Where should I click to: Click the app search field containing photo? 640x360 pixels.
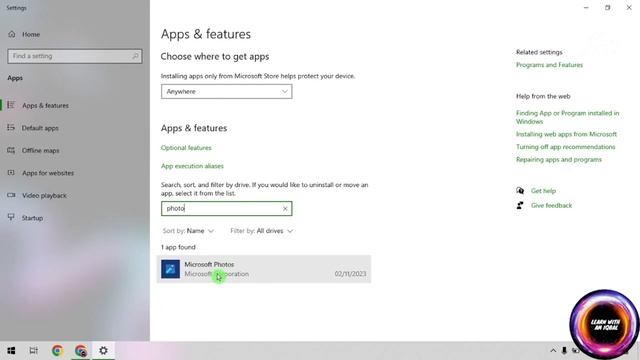click(x=227, y=209)
